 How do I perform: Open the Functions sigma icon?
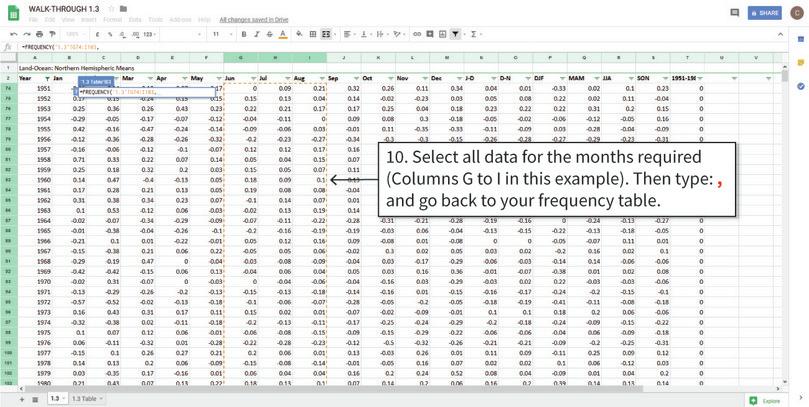click(476, 34)
